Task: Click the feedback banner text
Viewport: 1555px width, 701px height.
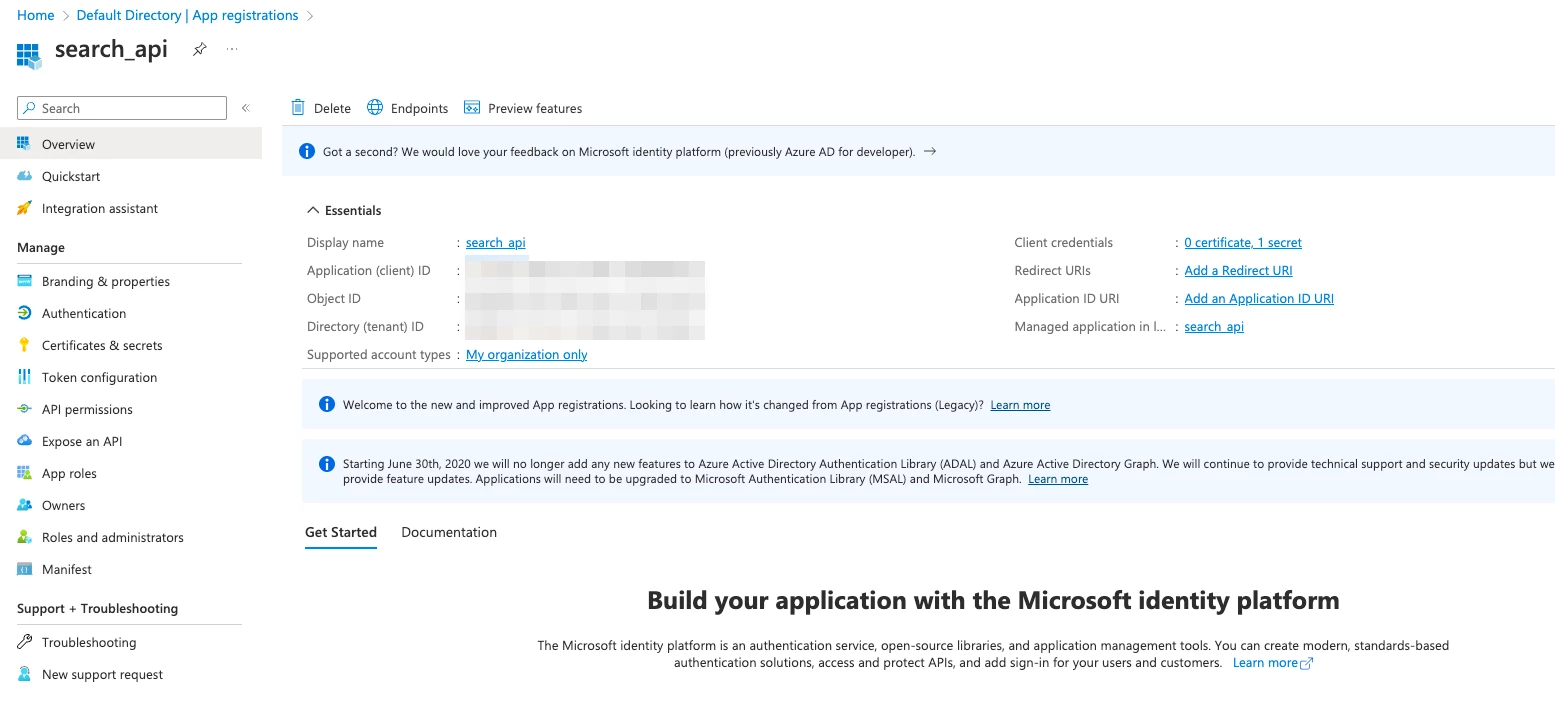Action: point(619,152)
